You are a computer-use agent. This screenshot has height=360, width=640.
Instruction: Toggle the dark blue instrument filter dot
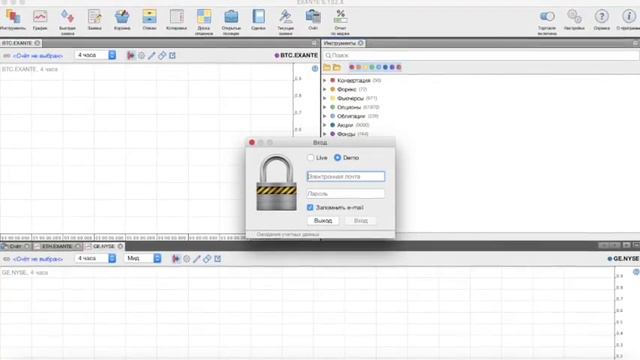385,67
